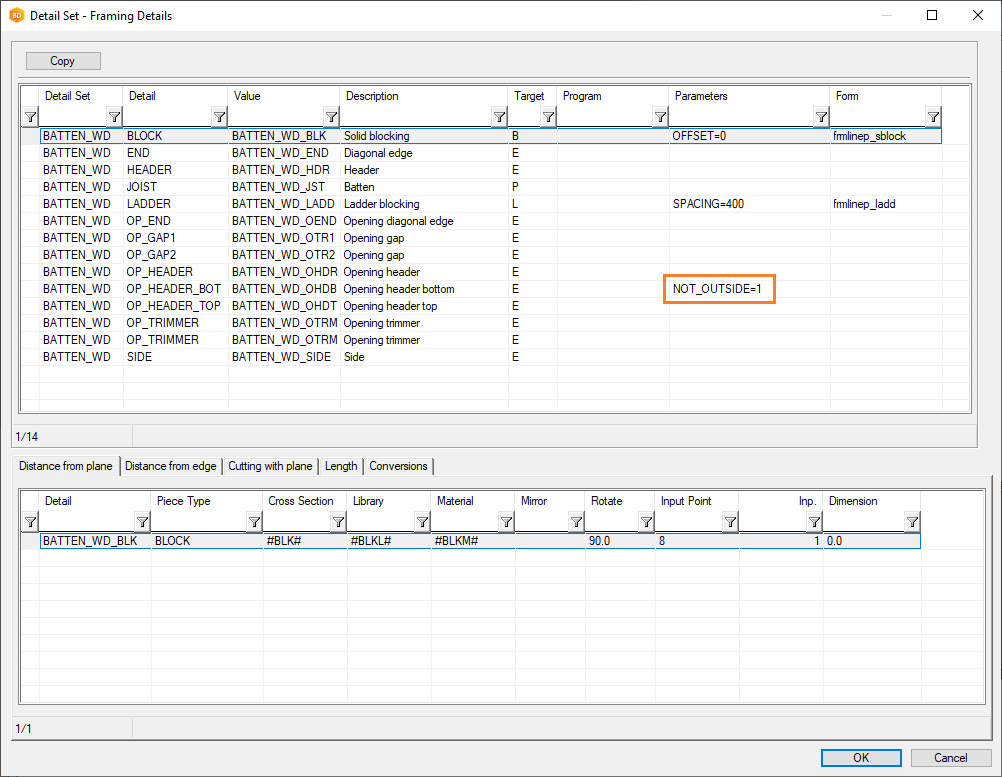Switch to the Conversions tab
The image size is (1002, 777).
(x=398, y=466)
